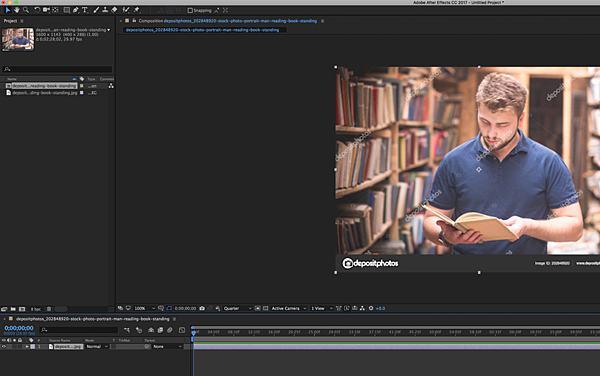Click Interpret Footage icon at project bottom

coord(4,309)
